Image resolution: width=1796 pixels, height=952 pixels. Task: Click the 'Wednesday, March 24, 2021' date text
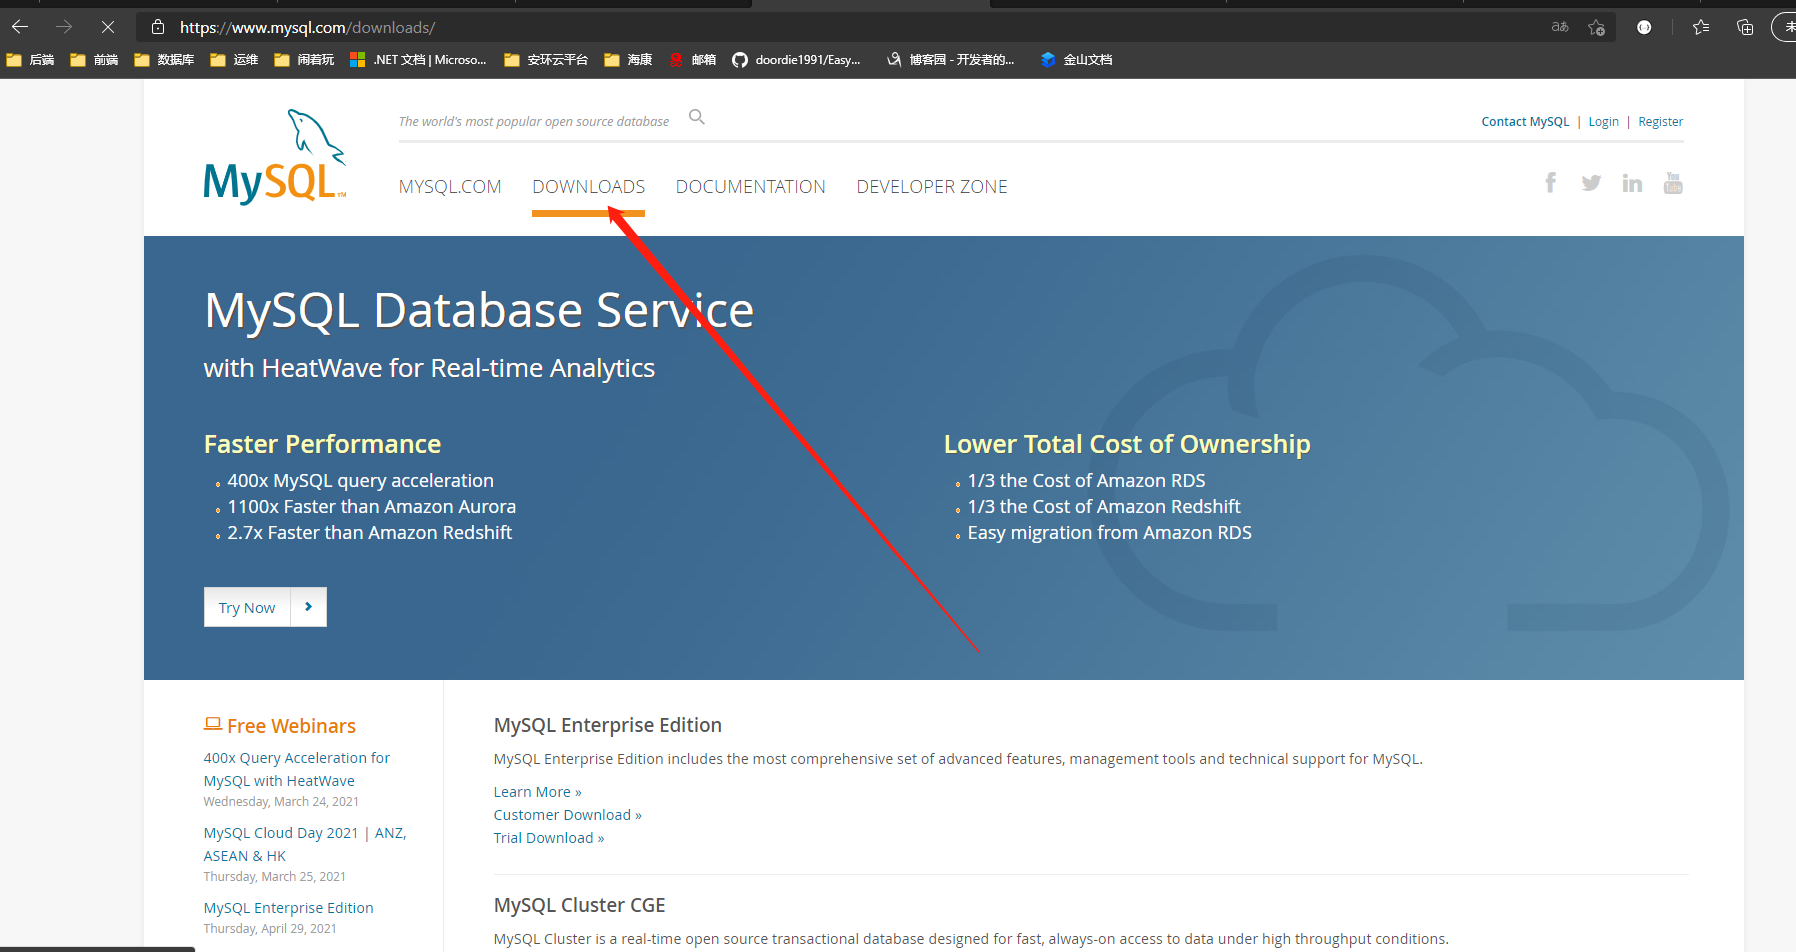[281, 802]
